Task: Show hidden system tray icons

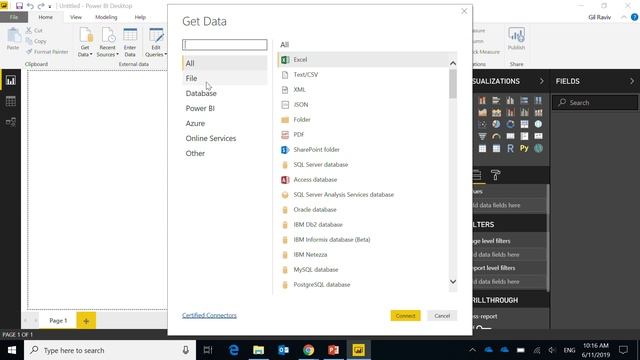Action: (472, 350)
